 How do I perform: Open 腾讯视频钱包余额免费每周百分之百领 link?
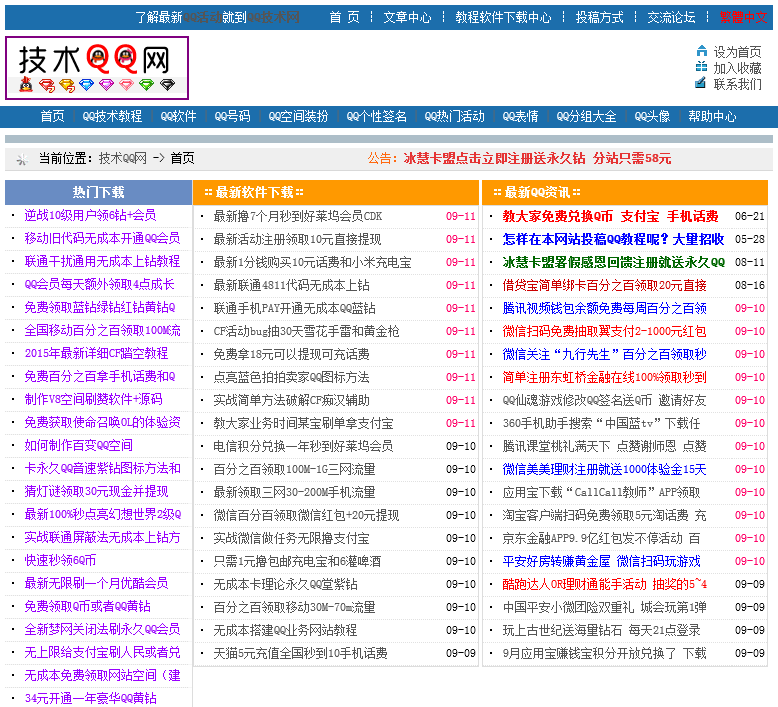pyautogui.click(x=604, y=308)
